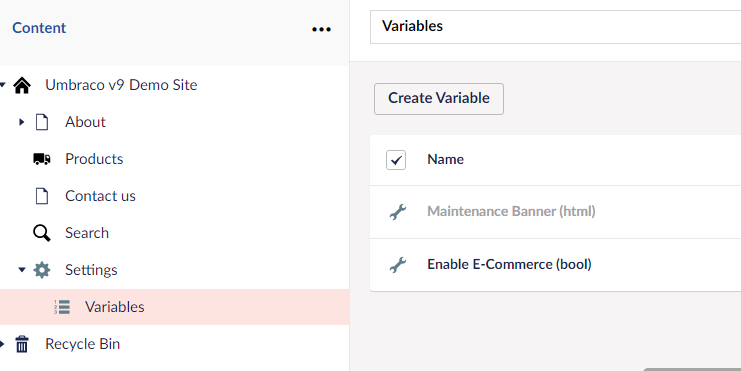Click the Contact us document icon
The height and width of the screenshot is (371, 741).
click(42, 196)
